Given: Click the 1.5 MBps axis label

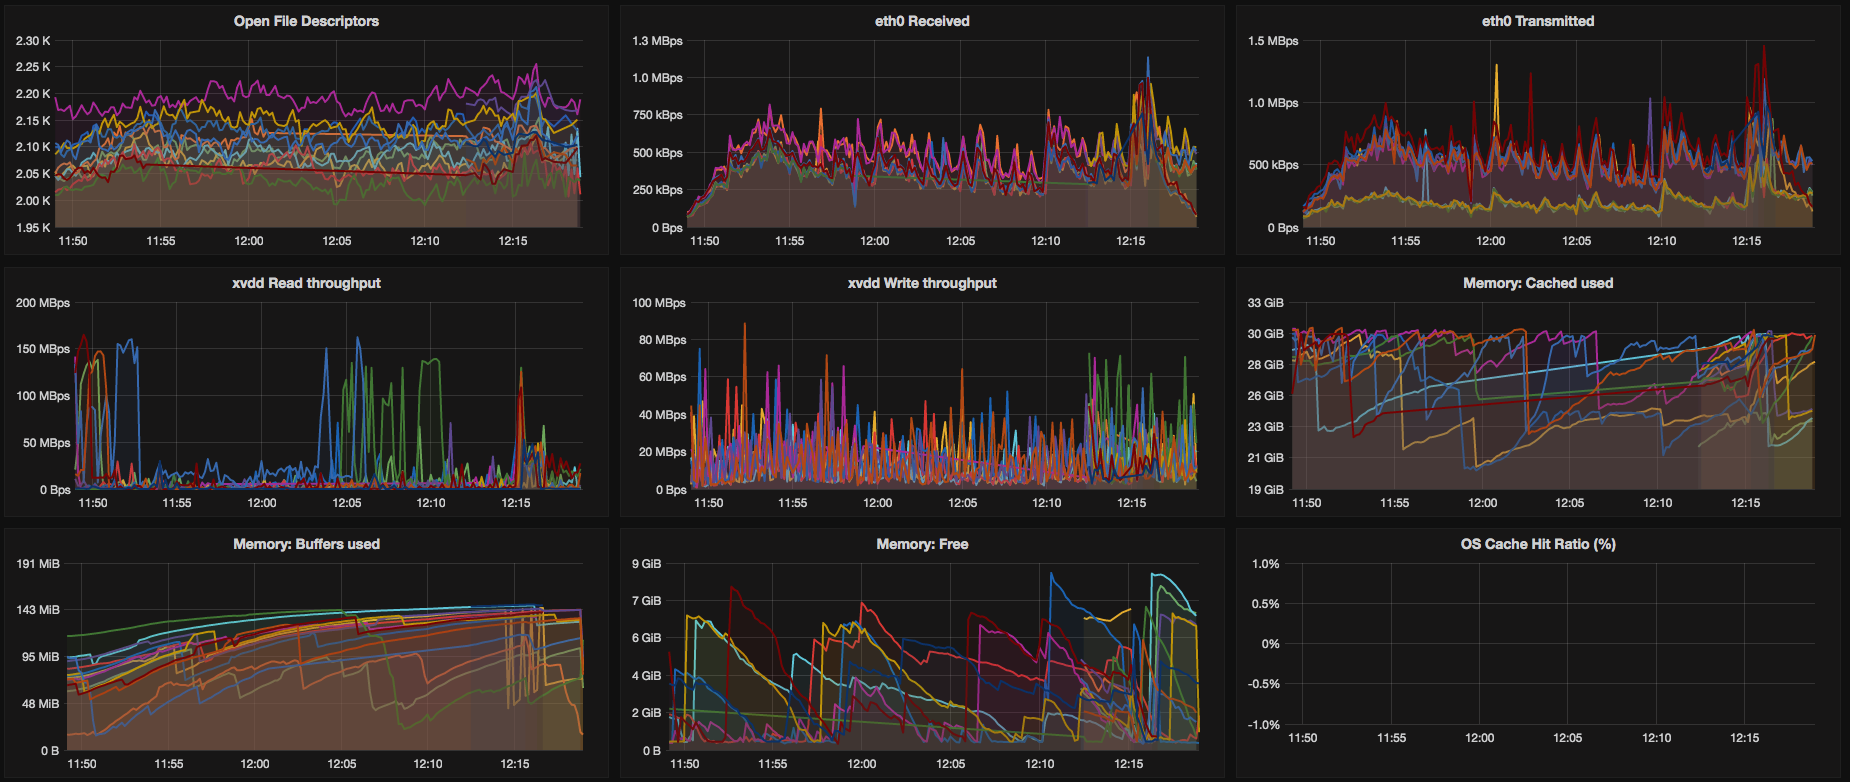Looking at the screenshot, I should point(1273,41).
